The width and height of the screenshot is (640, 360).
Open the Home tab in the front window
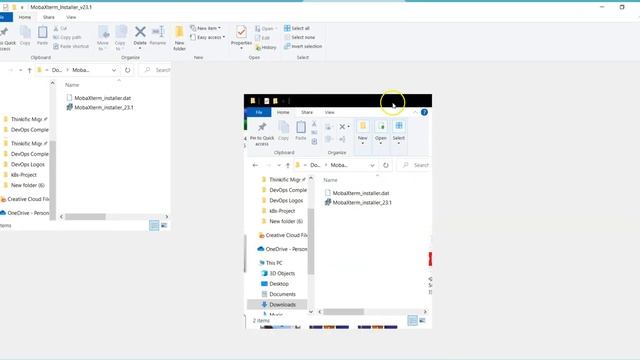(x=283, y=112)
